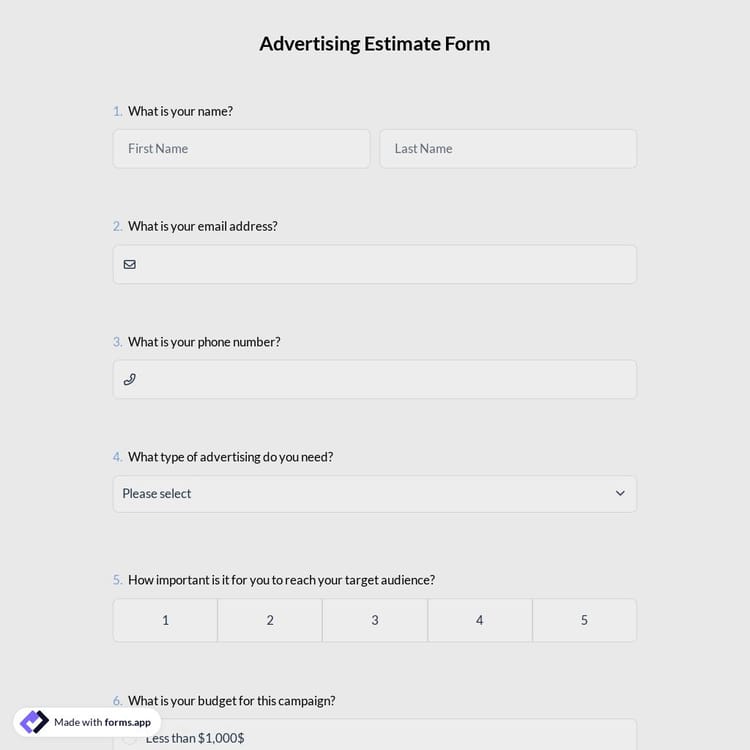Click the envelope icon in email field

tap(130, 264)
